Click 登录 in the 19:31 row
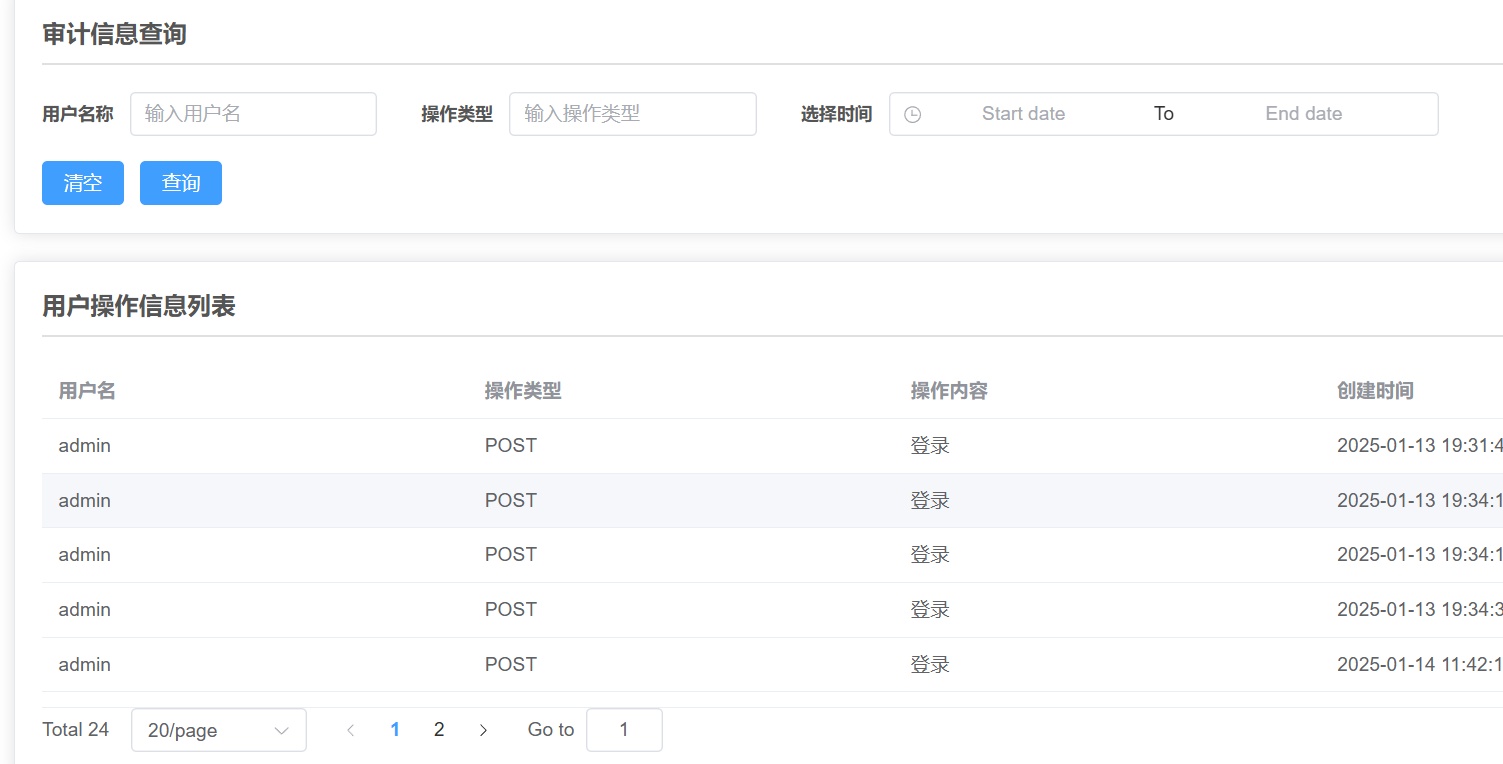This screenshot has height=764, width=1503. coord(930,446)
